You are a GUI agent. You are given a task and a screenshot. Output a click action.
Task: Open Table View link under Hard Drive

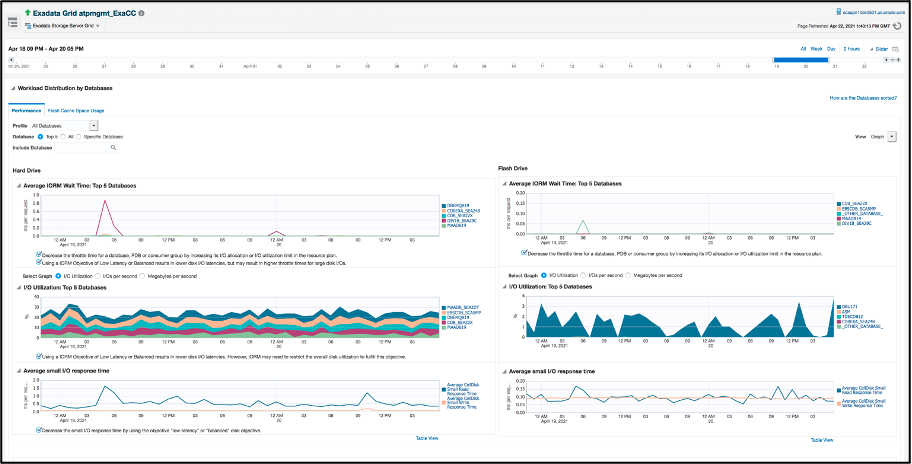(x=427, y=438)
